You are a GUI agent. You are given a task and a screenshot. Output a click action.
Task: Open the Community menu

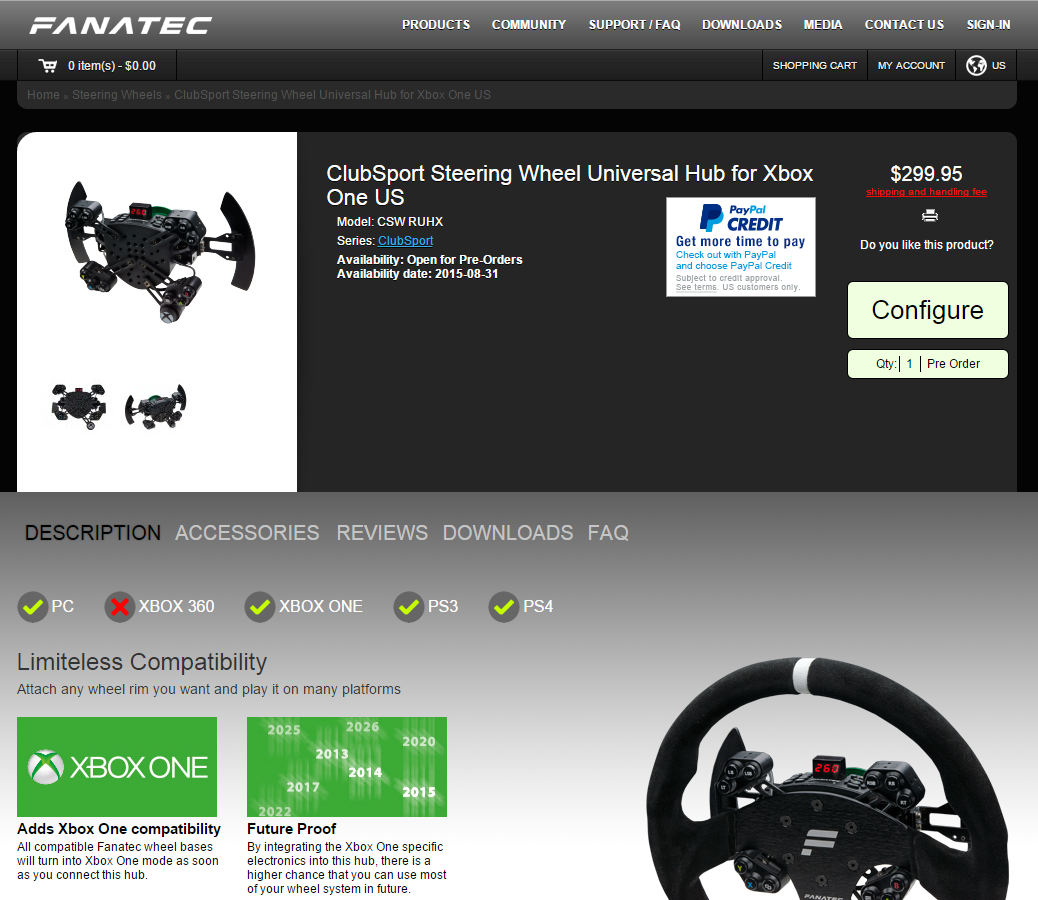pyautogui.click(x=528, y=25)
